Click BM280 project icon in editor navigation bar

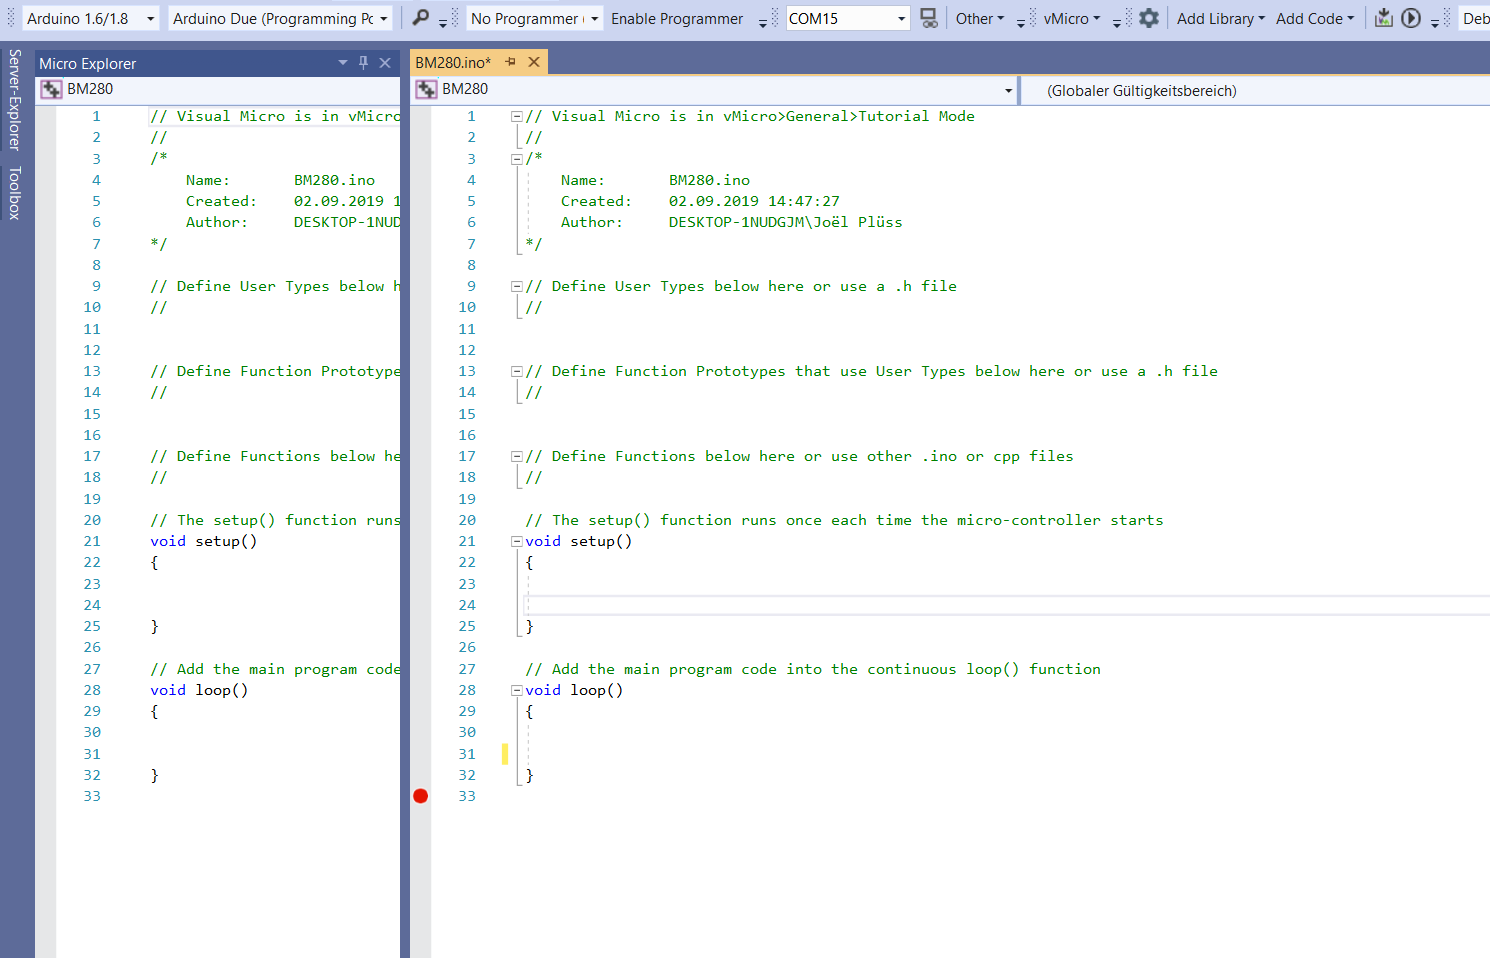[426, 89]
